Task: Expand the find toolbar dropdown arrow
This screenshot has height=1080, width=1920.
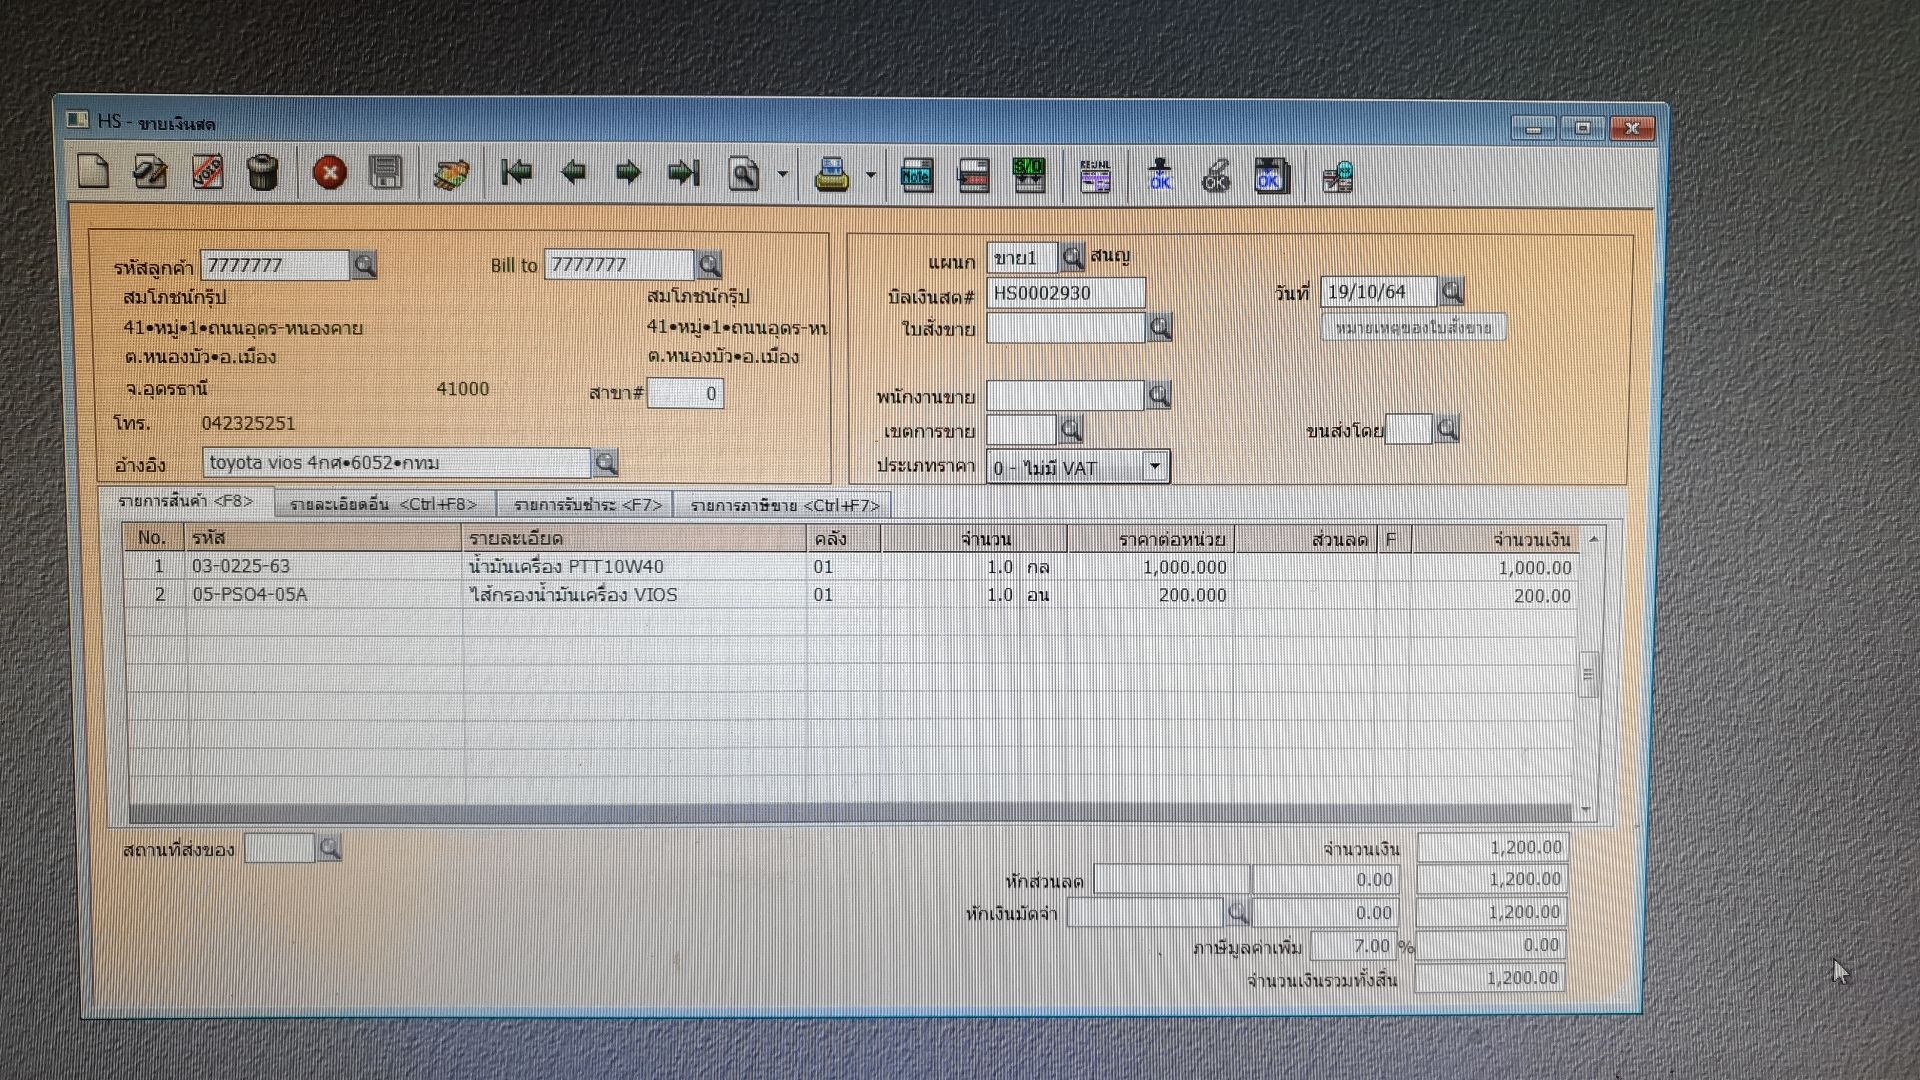Action: (782, 174)
